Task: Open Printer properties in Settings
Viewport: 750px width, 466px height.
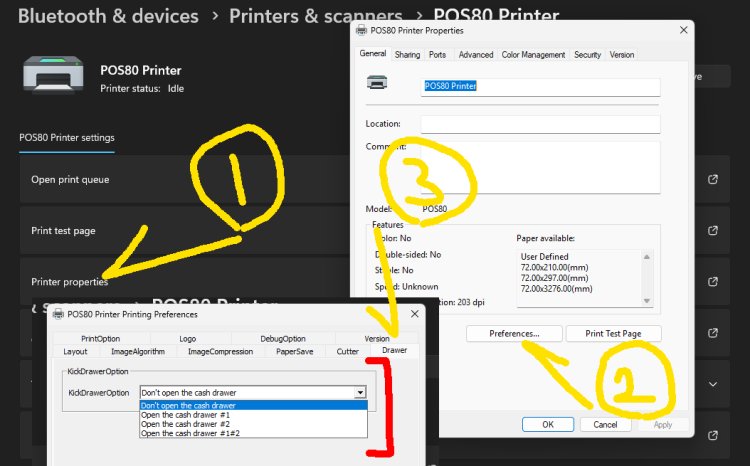Action: (x=69, y=282)
